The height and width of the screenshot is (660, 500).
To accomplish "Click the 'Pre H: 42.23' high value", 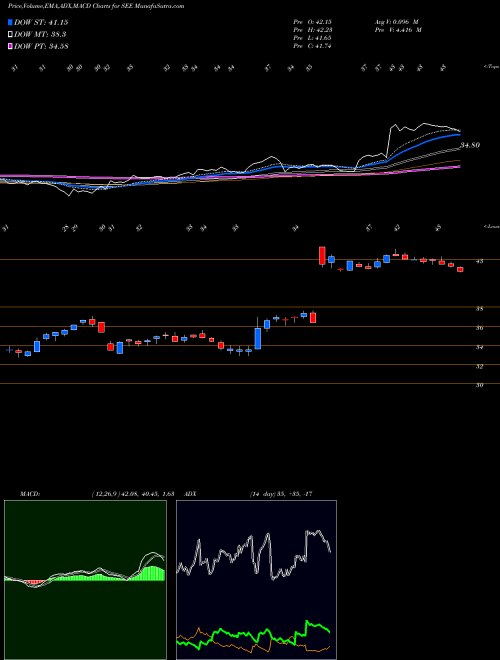I will [314, 30].
